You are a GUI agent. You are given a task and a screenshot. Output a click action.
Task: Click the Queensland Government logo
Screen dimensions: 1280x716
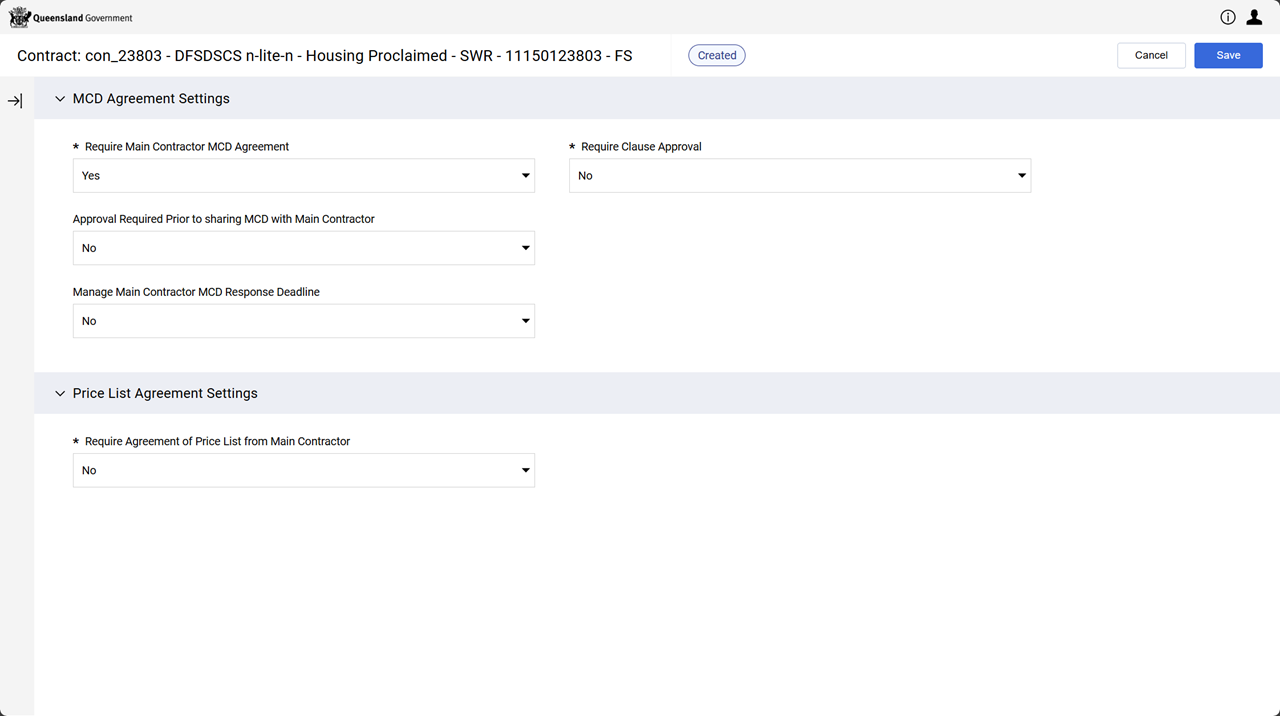[70, 17]
